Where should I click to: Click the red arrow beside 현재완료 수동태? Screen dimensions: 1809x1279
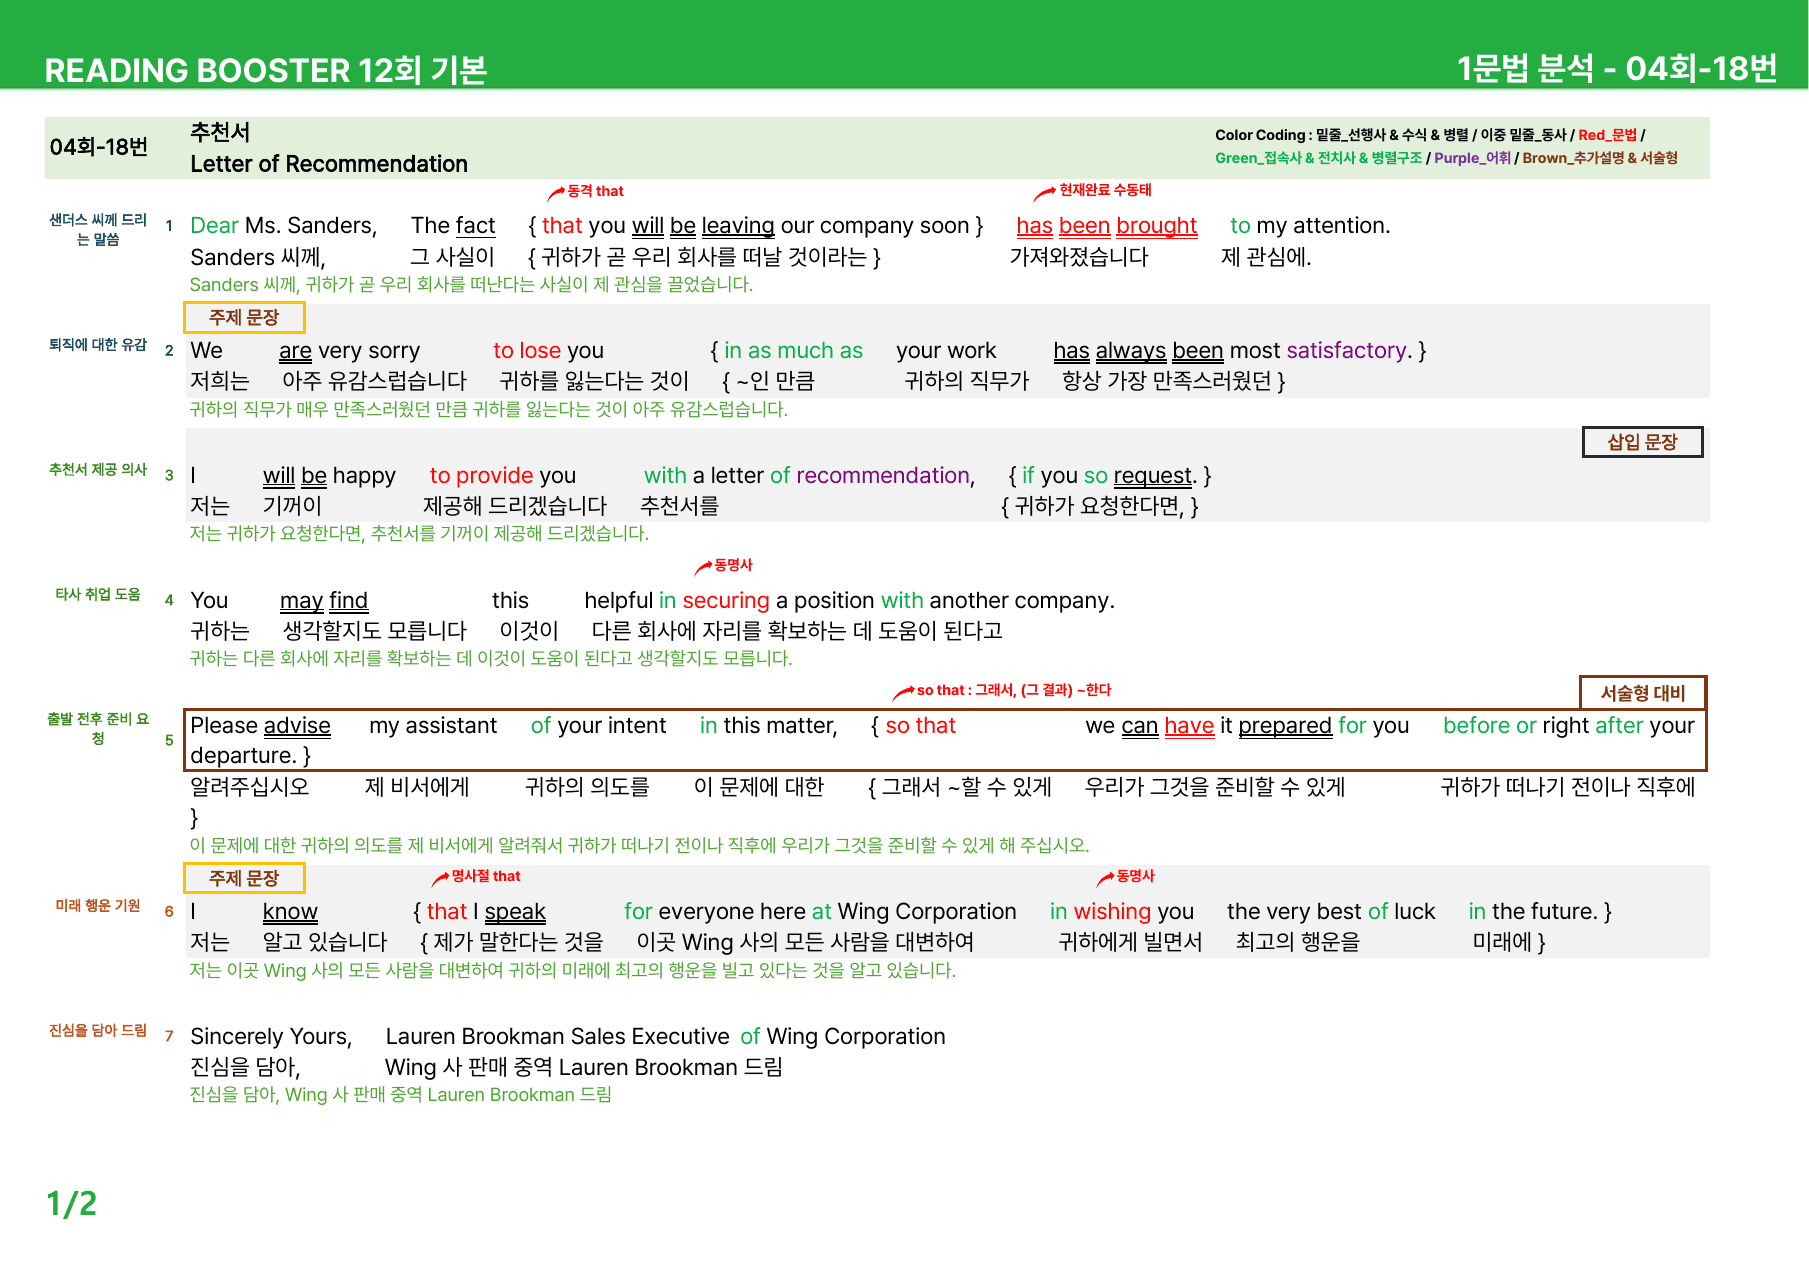[x=1045, y=192]
